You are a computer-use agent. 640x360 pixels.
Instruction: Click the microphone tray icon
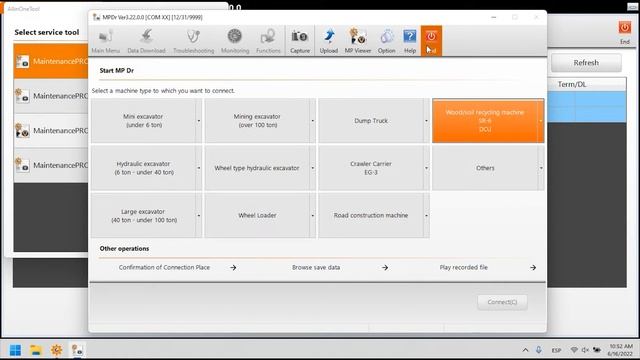tap(539, 350)
